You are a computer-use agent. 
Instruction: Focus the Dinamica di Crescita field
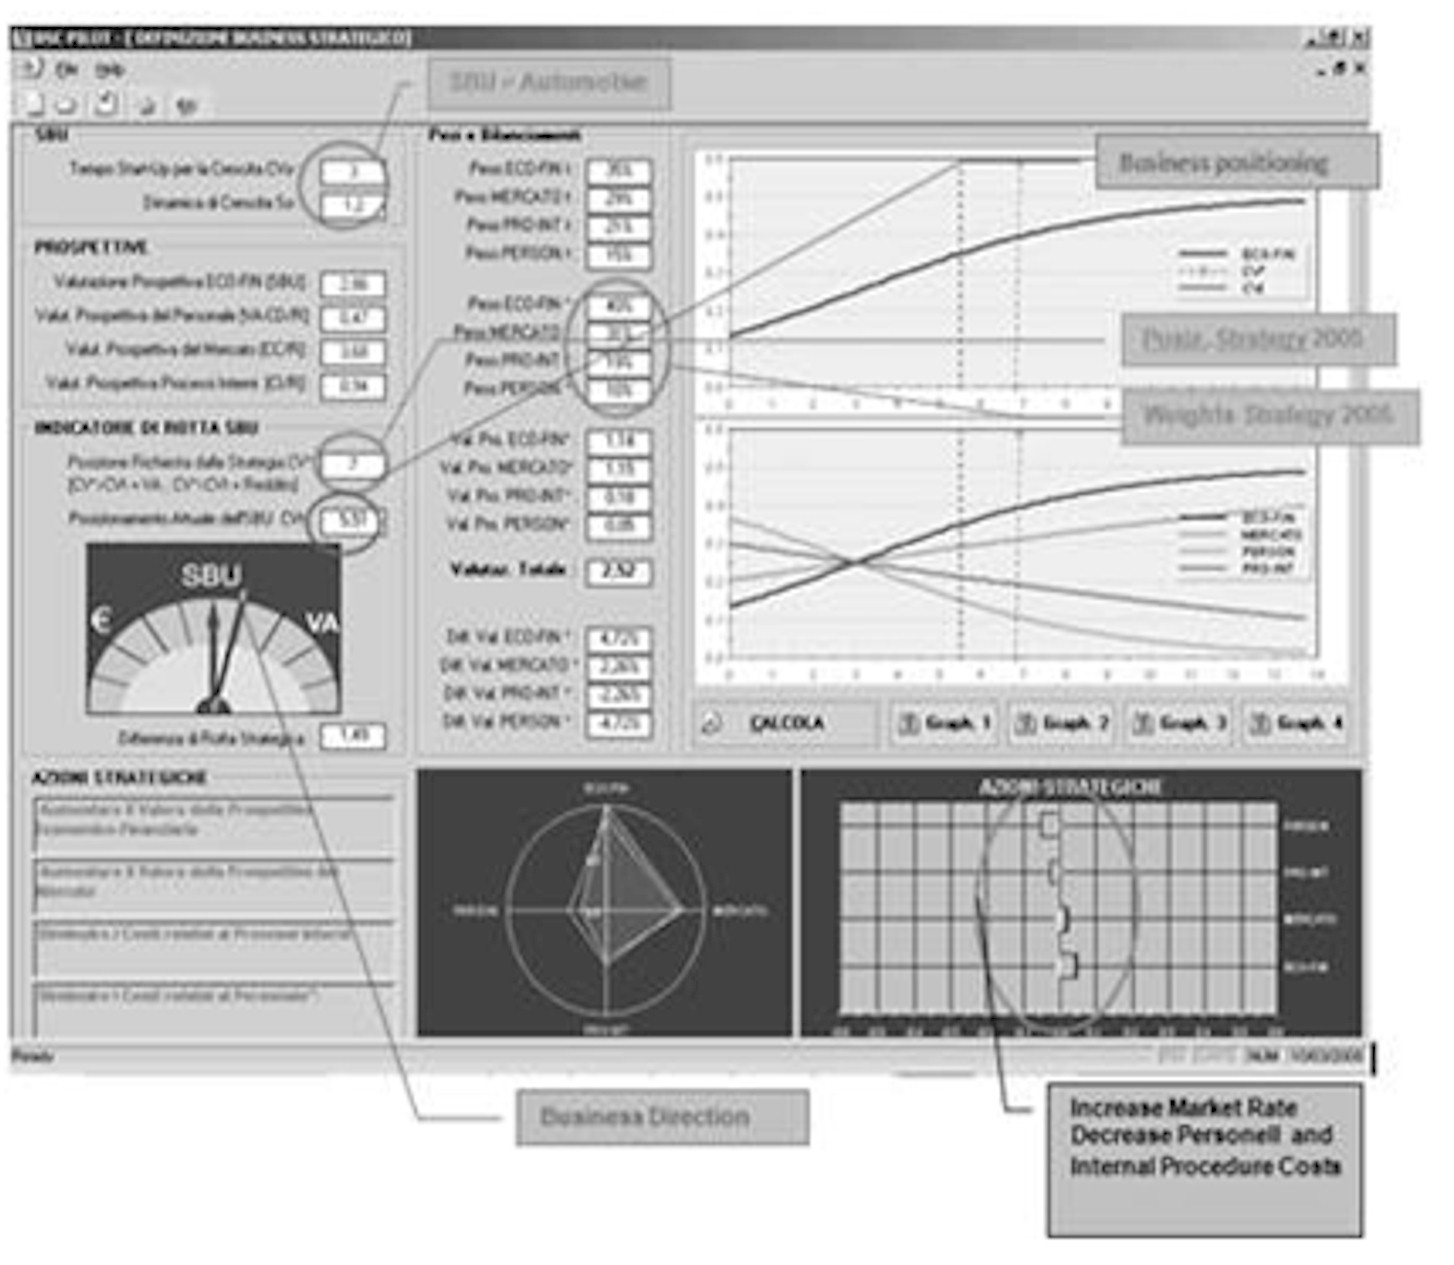coord(352,205)
